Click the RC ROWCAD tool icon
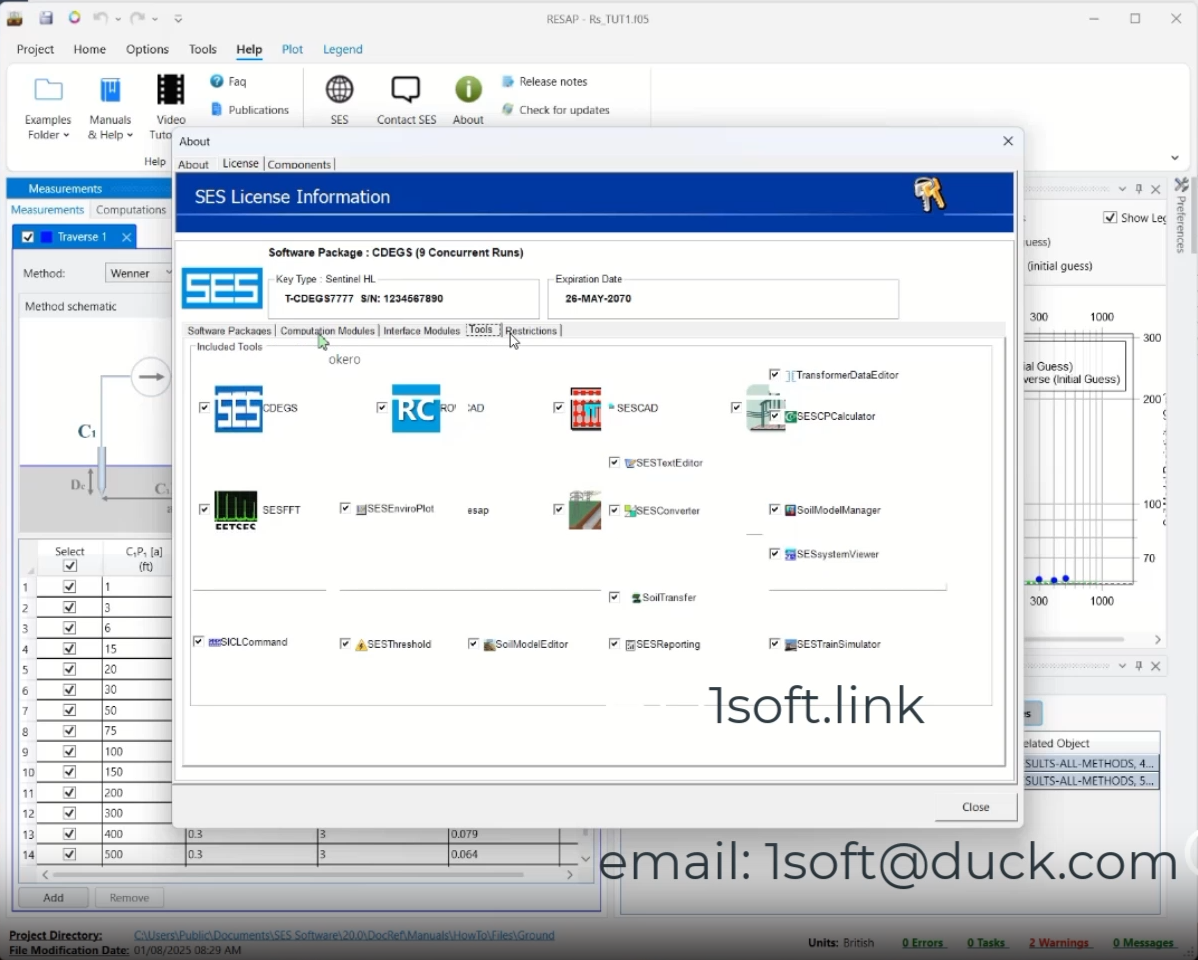The height and width of the screenshot is (960, 1198). pos(416,408)
